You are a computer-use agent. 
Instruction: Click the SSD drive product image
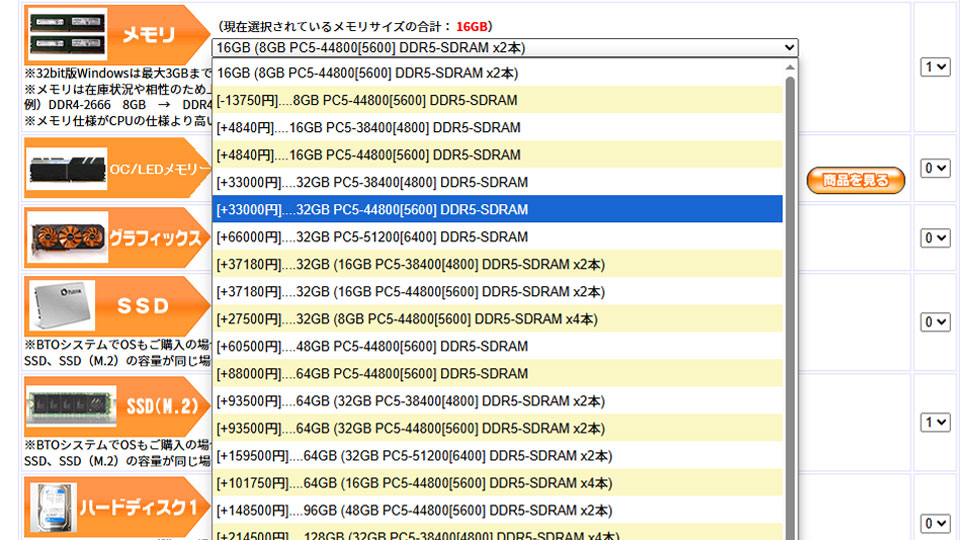pyautogui.click(x=67, y=305)
